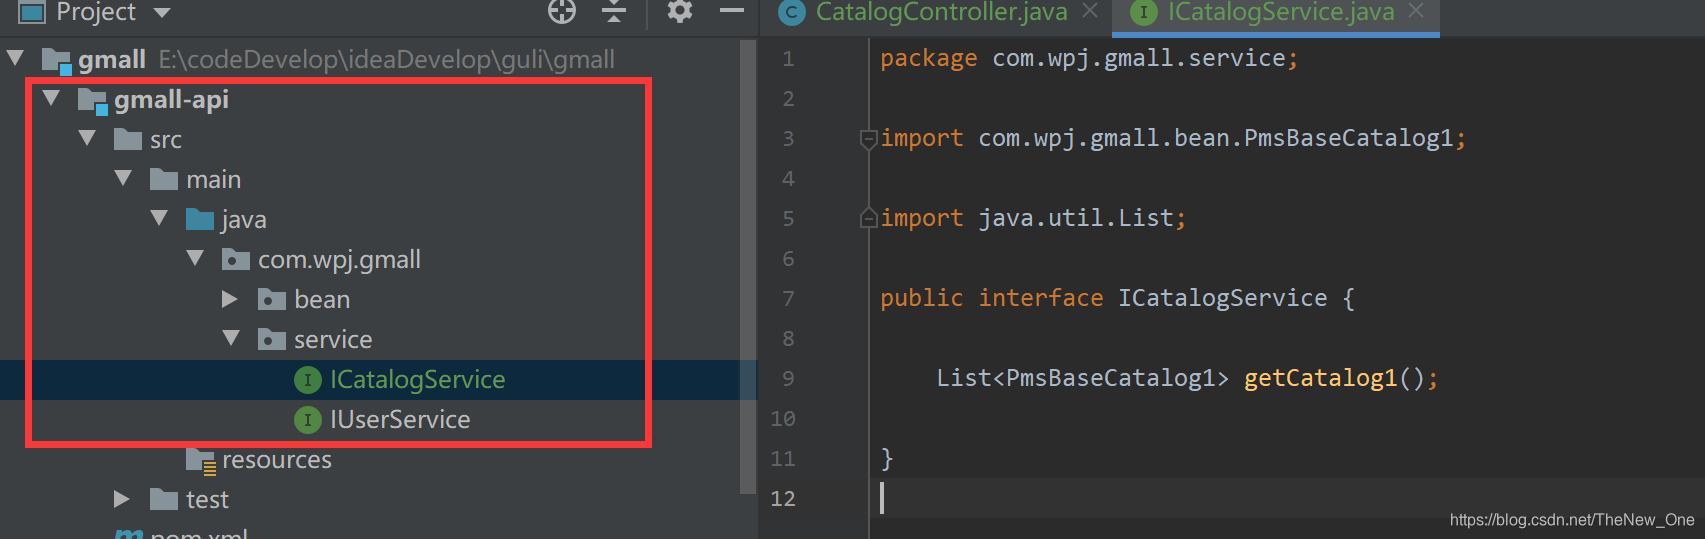Click the Project panel title

point(96,12)
